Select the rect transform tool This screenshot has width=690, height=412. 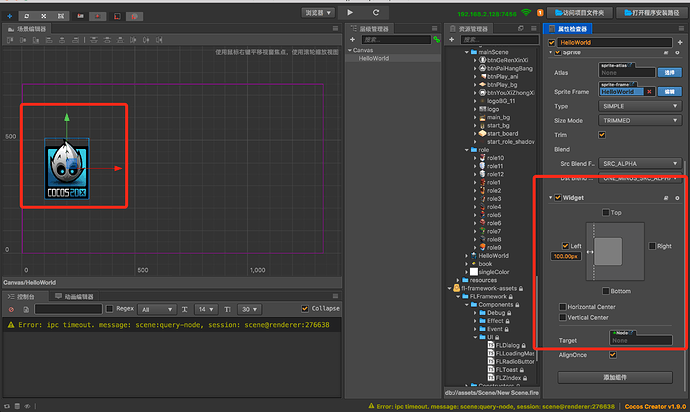click(x=61, y=16)
